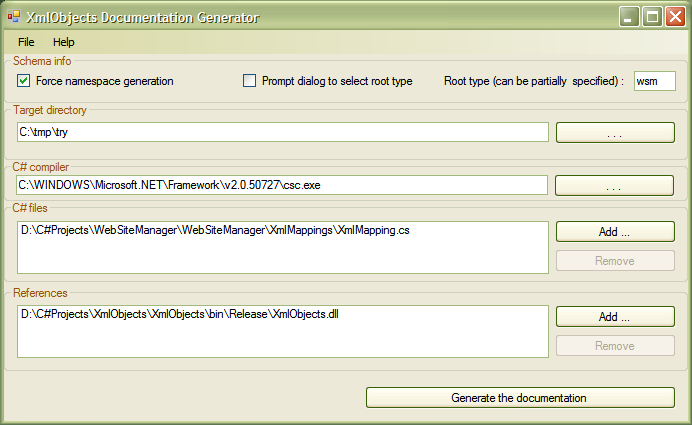
Task: Click Remove next to C# files list
Action: pos(615,261)
